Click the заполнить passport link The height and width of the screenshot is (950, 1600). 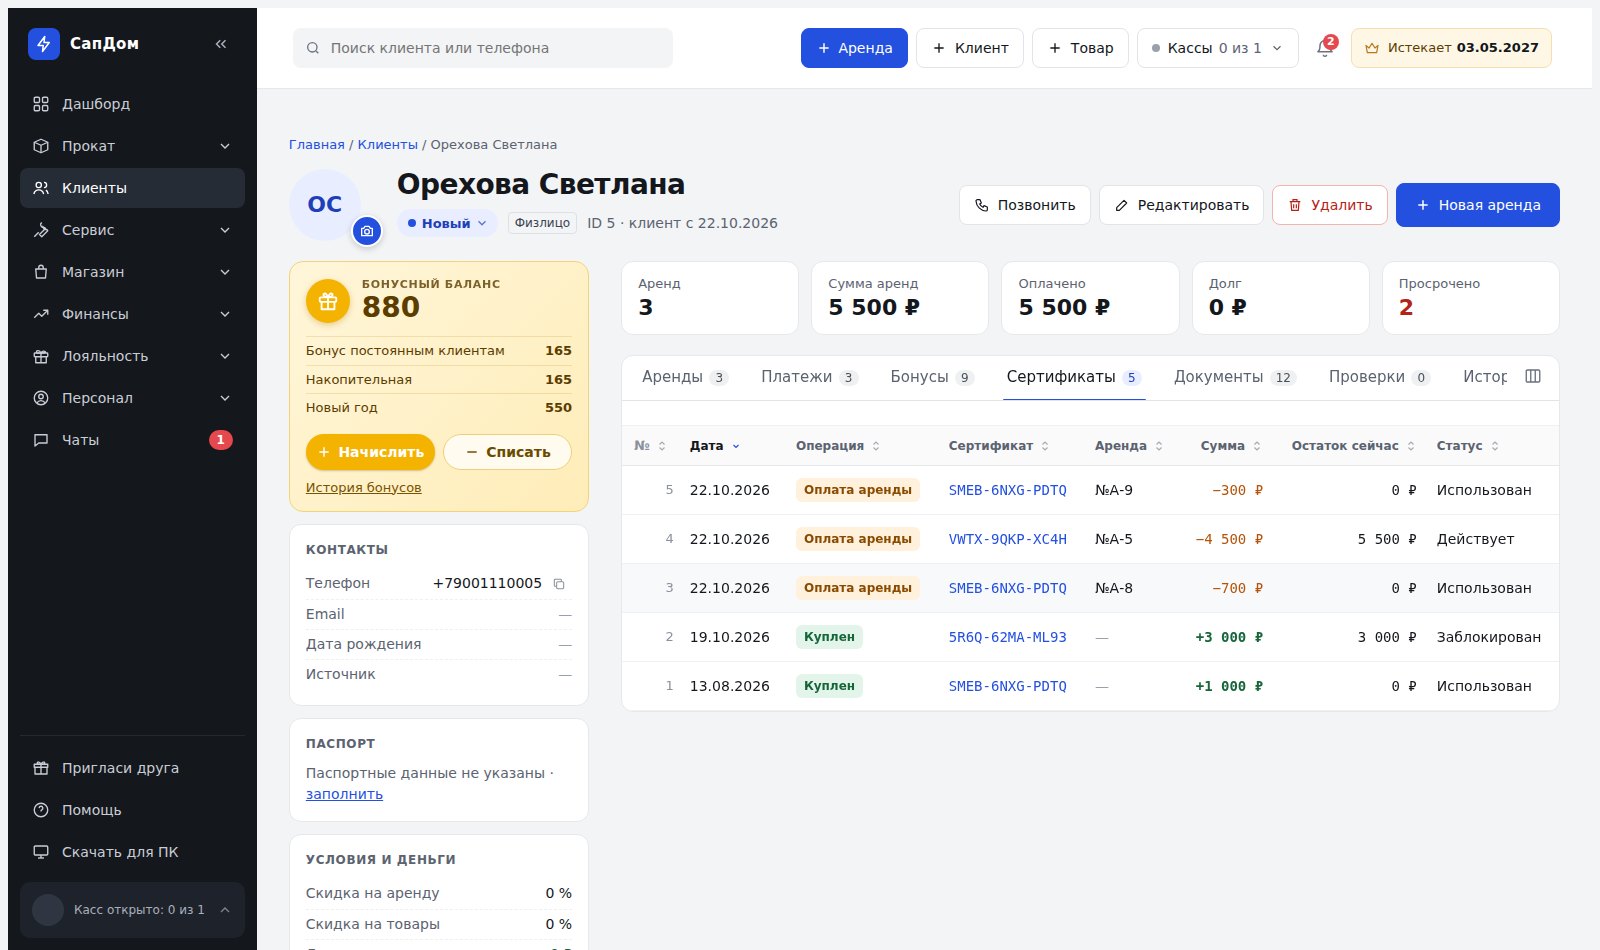(344, 794)
